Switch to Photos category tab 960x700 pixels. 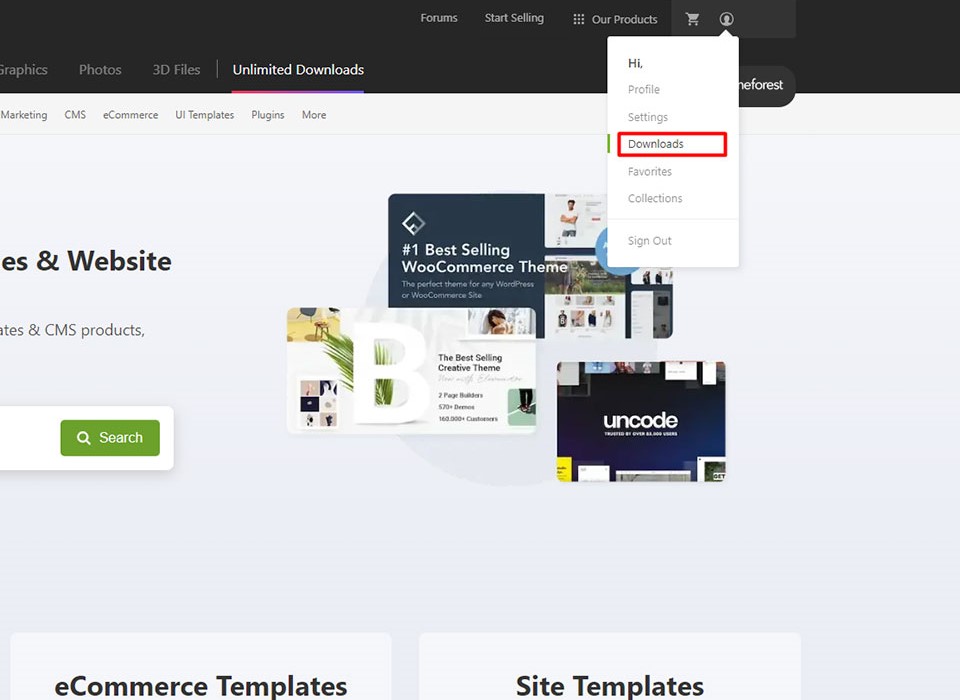click(x=100, y=70)
